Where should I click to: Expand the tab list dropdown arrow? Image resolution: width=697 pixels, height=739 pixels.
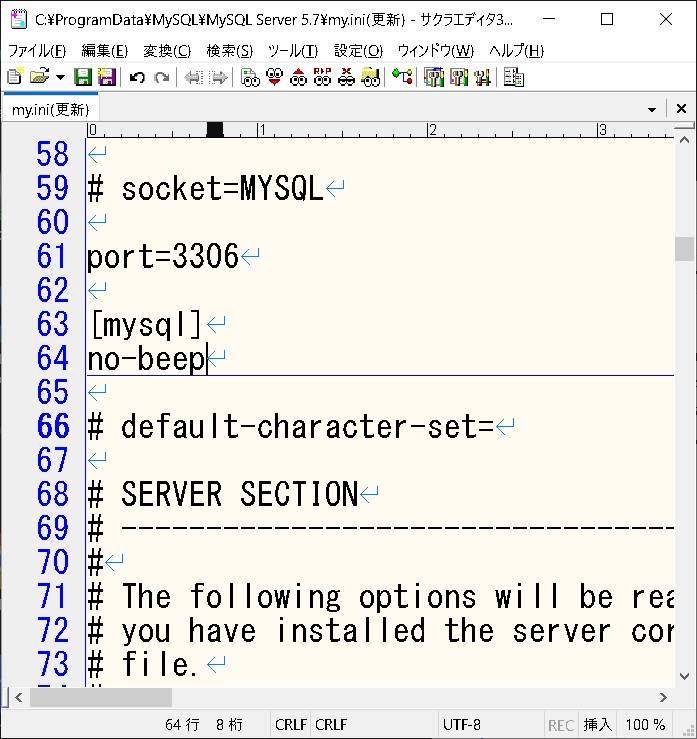[652, 109]
